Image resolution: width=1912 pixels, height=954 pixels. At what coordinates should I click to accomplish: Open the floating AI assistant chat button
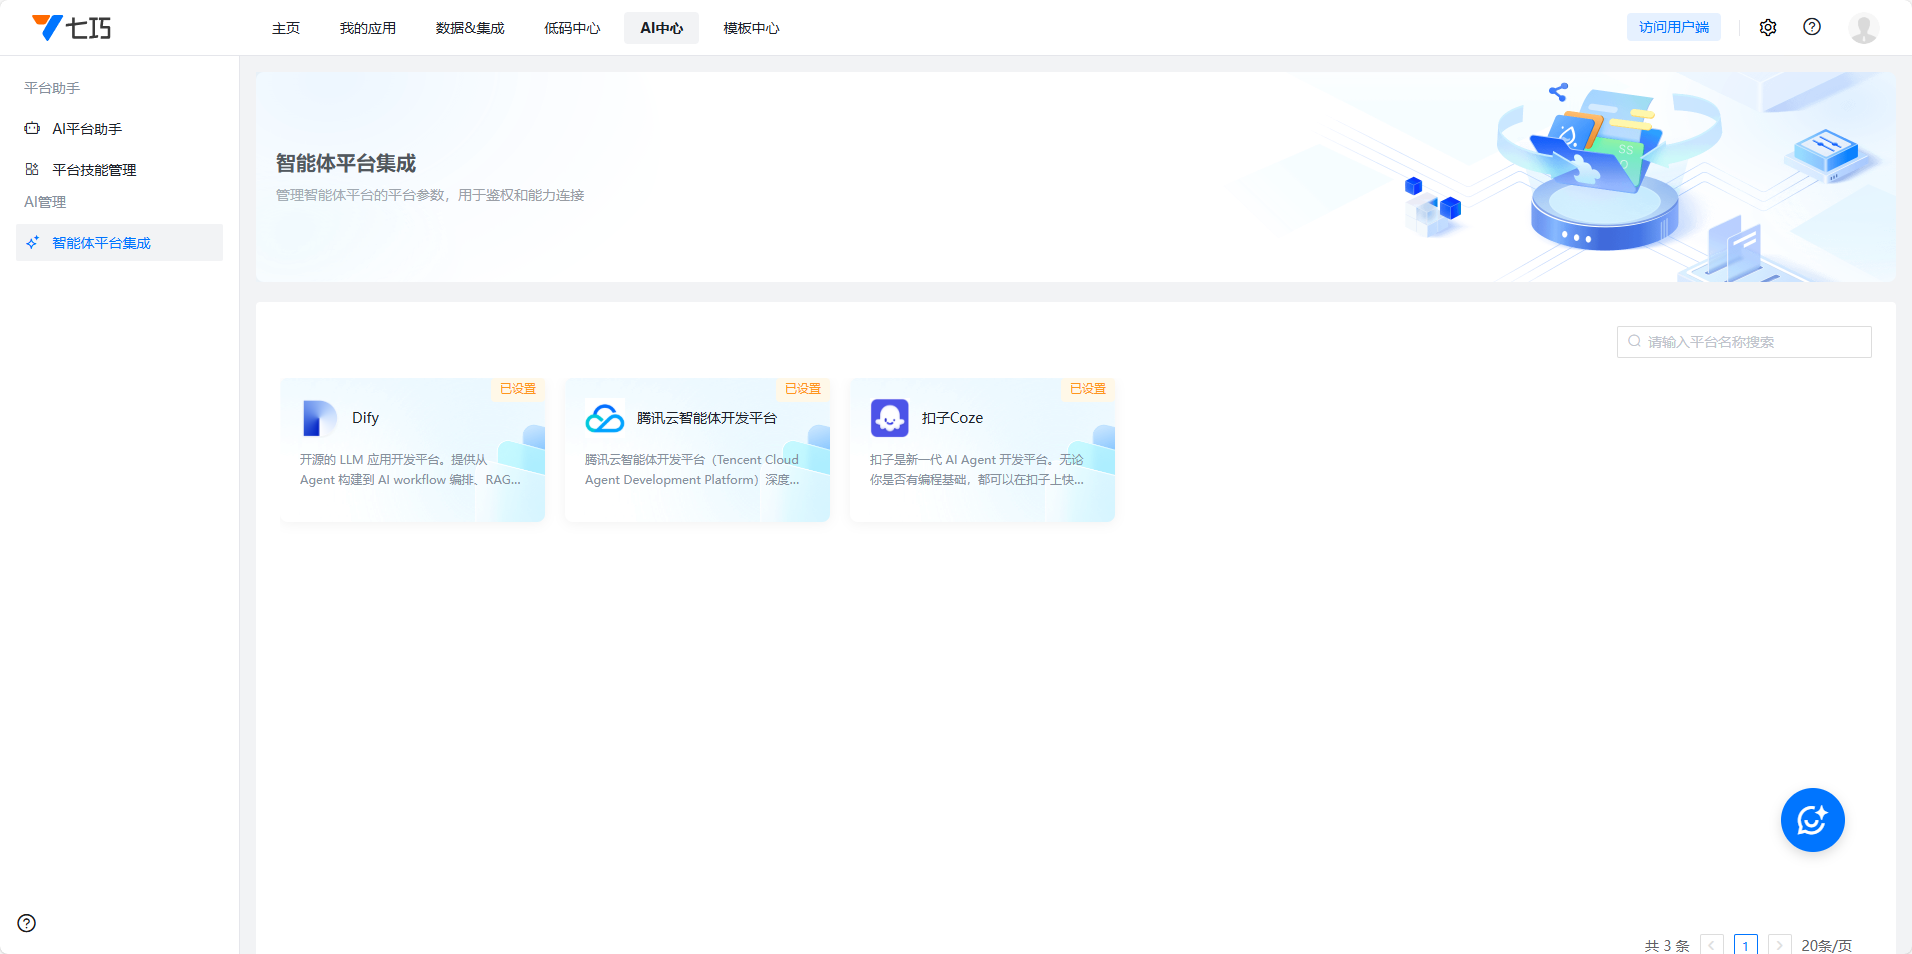point(1812,820)
